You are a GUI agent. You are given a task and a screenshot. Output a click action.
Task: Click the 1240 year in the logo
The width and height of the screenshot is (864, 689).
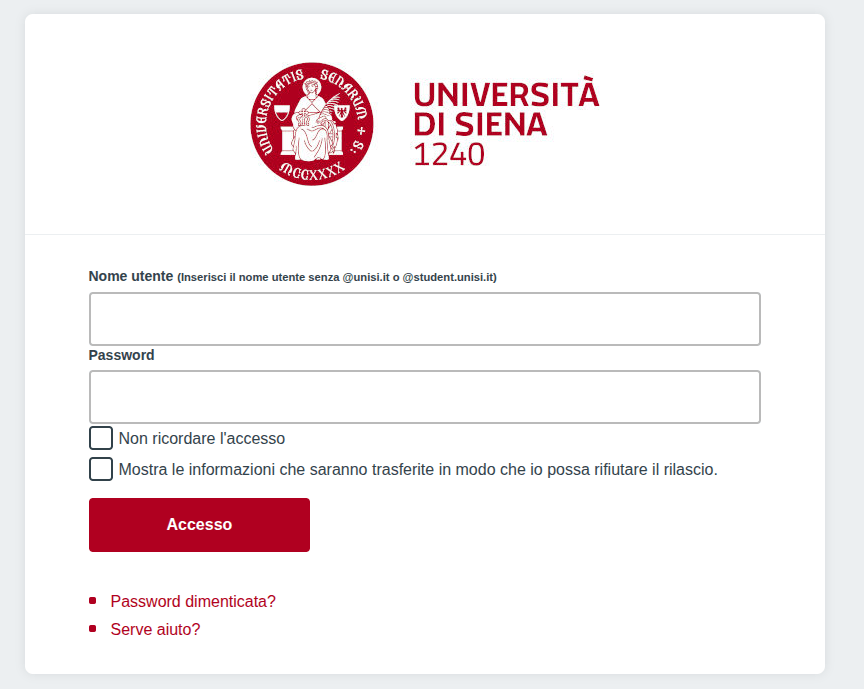click(449, 155)
